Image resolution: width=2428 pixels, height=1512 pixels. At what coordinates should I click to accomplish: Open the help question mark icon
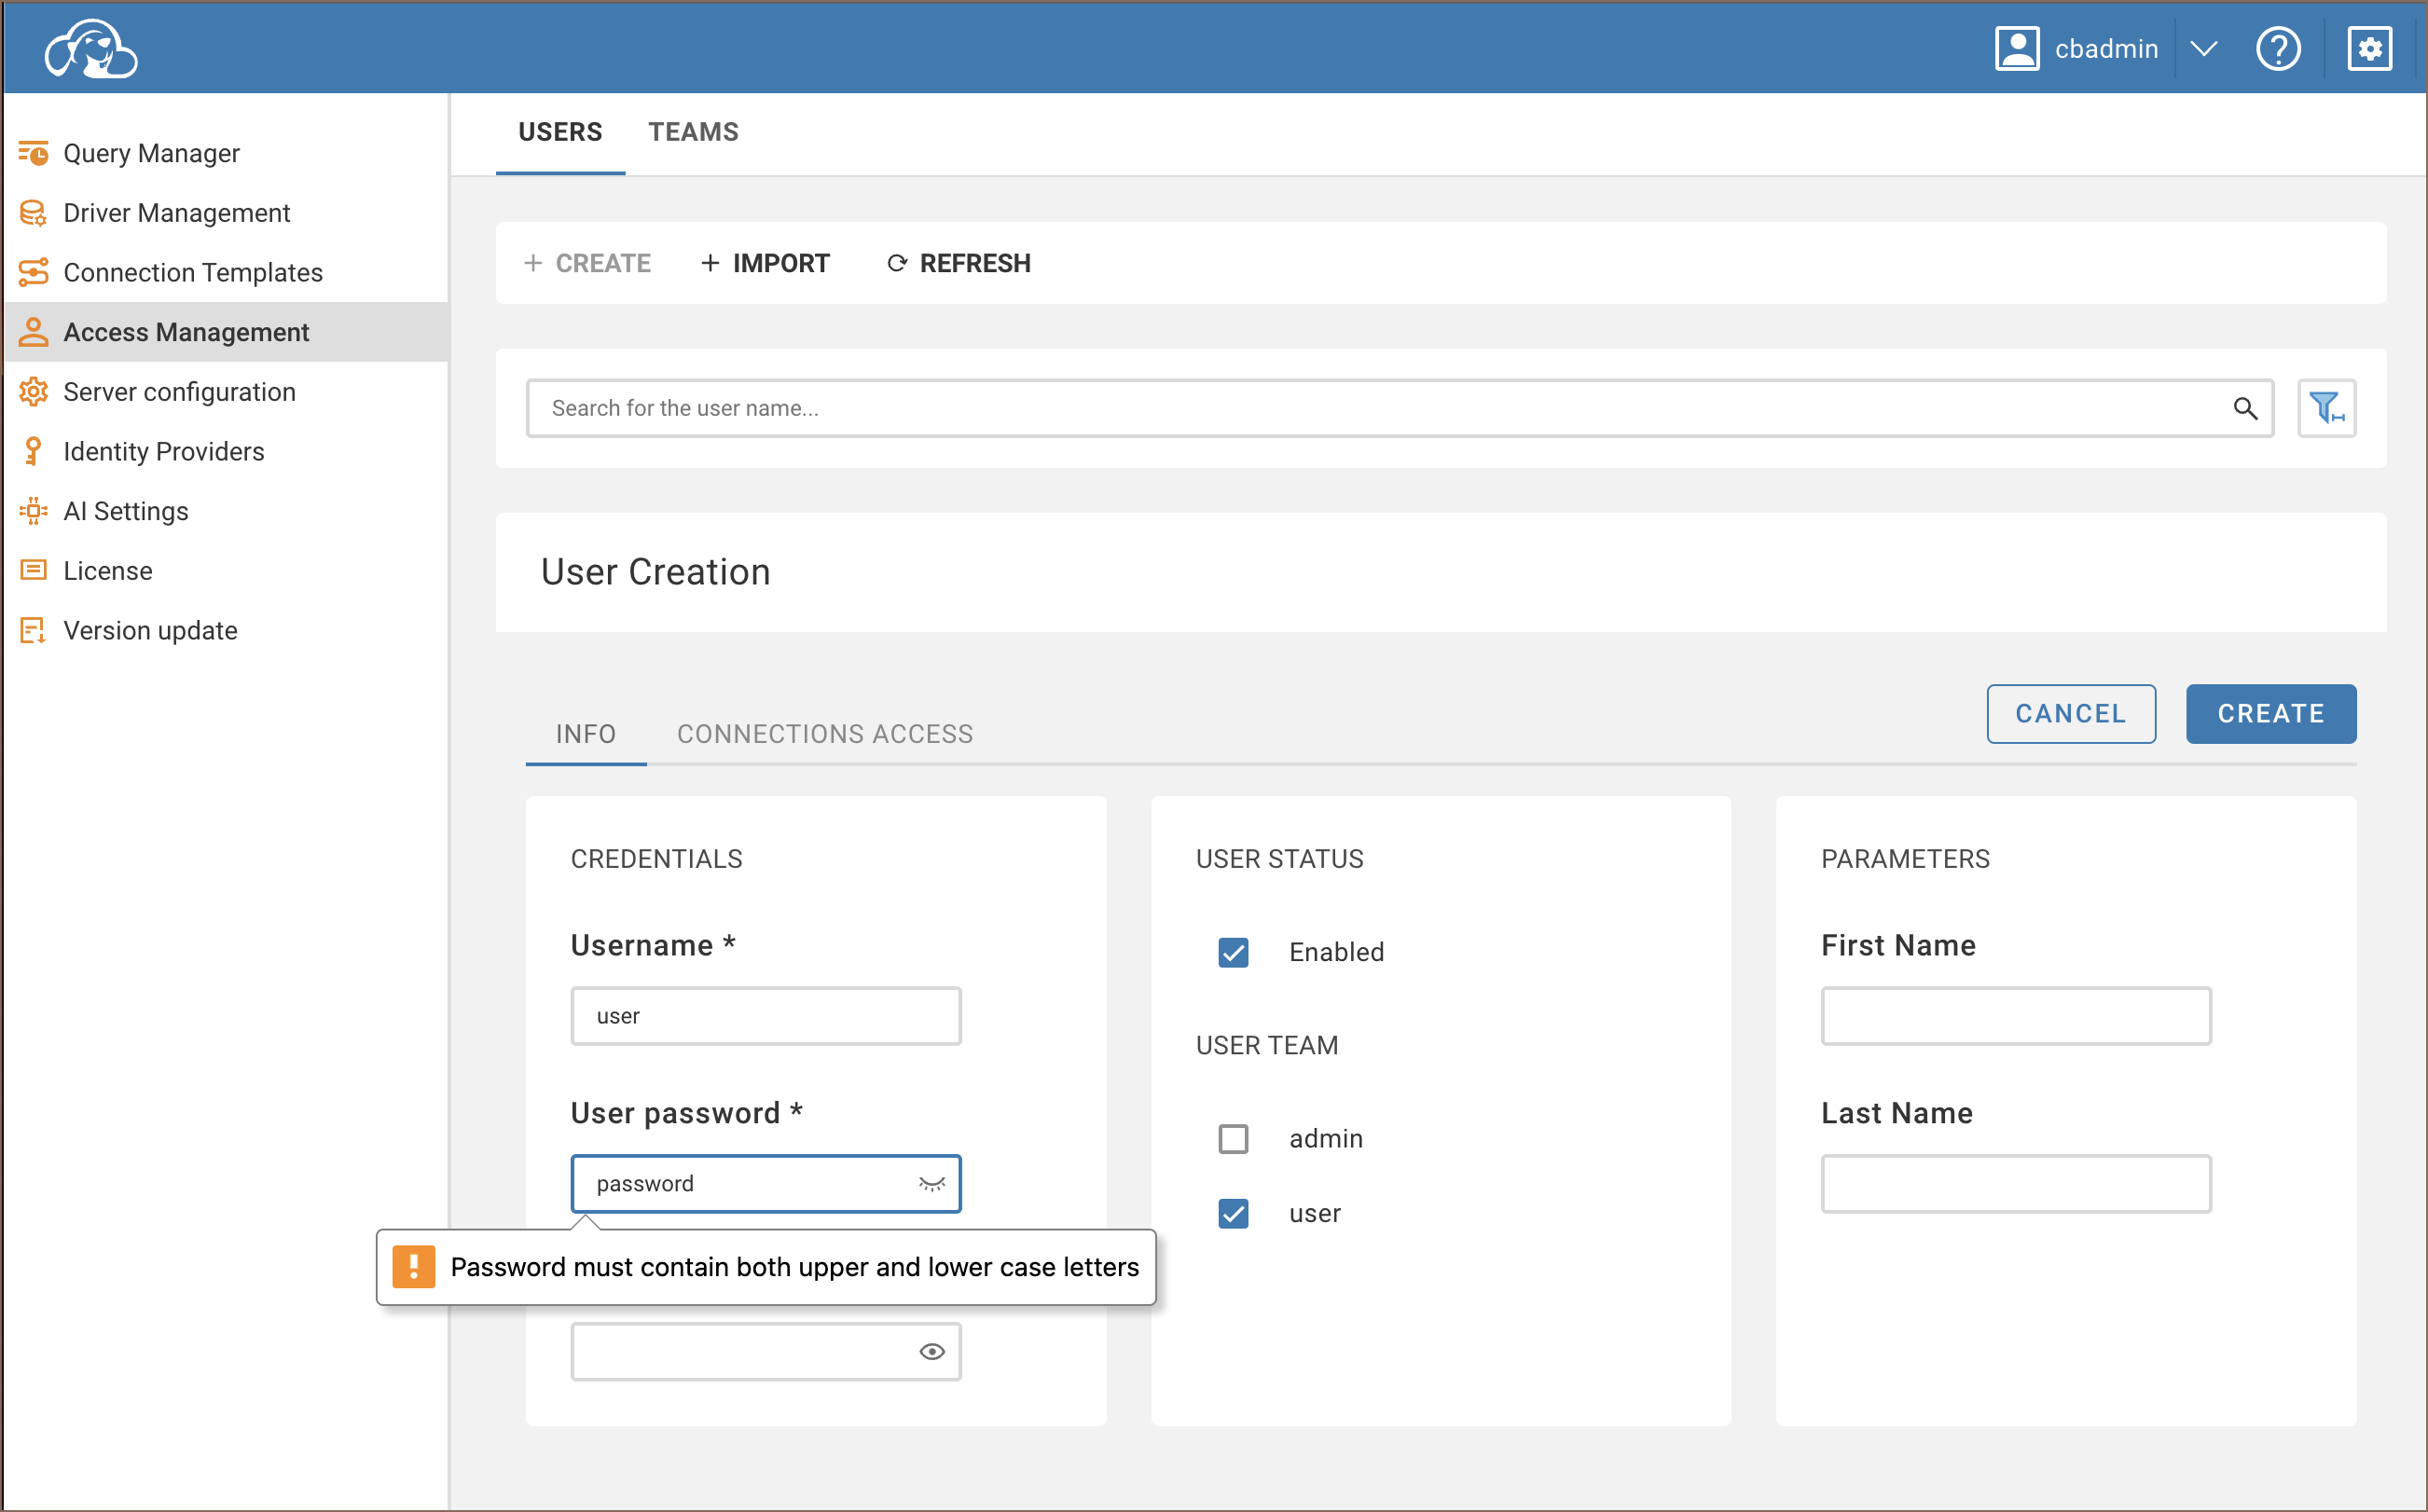[2277, 49]
